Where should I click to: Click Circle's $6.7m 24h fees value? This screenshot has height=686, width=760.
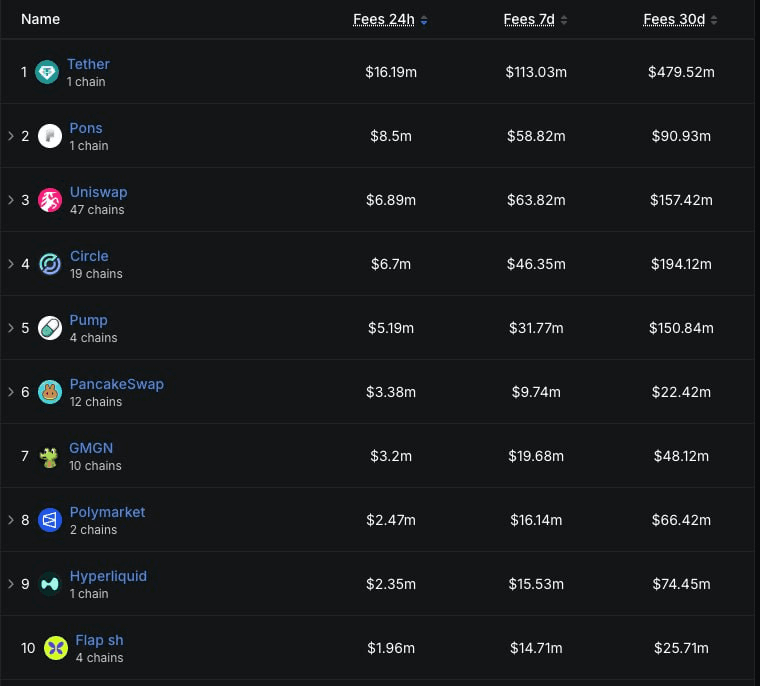tap(391, 264)
